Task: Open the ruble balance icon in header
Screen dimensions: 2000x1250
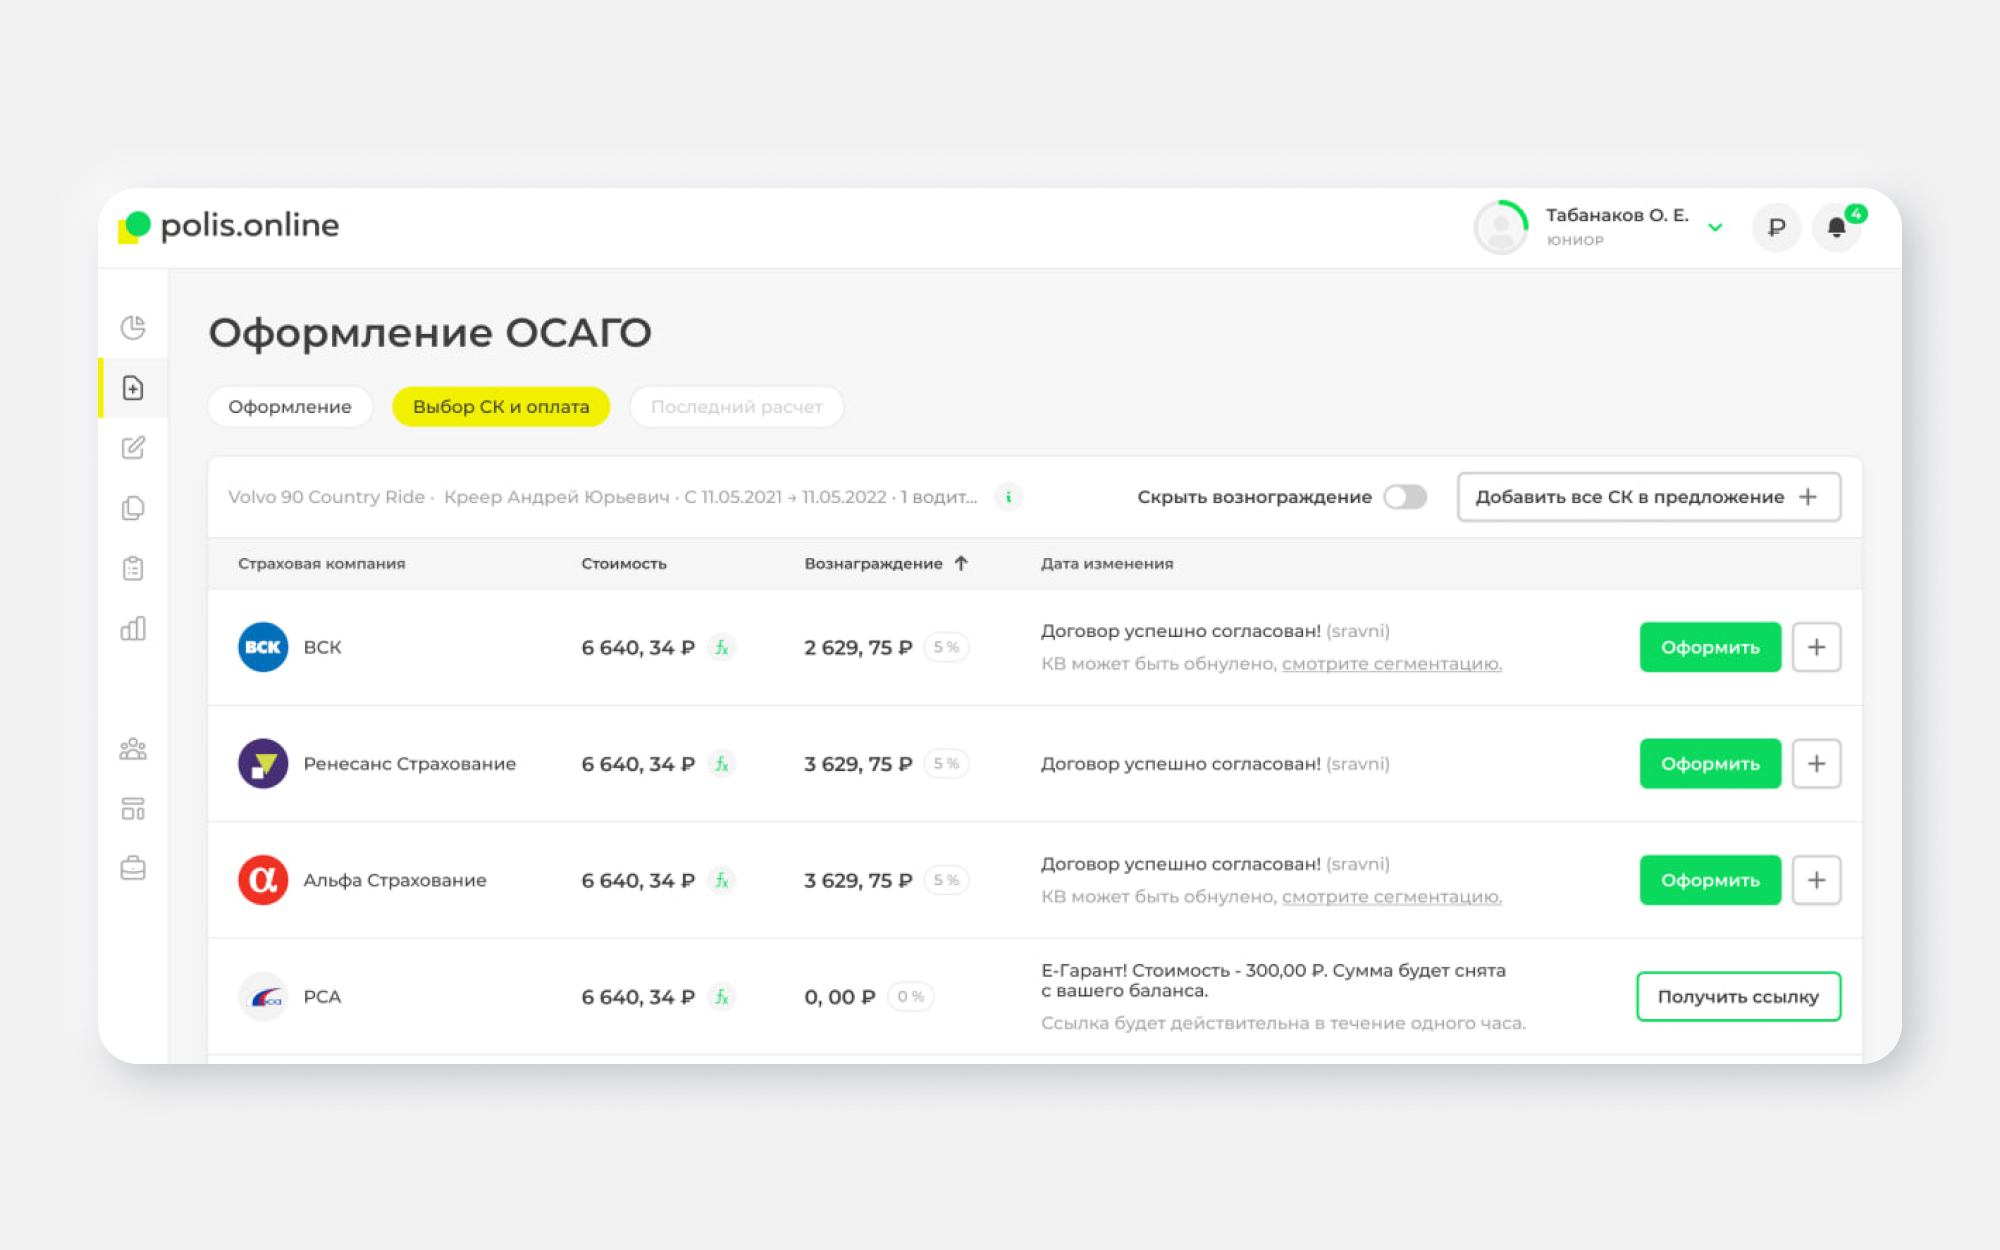Action: [x=1776, y=228]
